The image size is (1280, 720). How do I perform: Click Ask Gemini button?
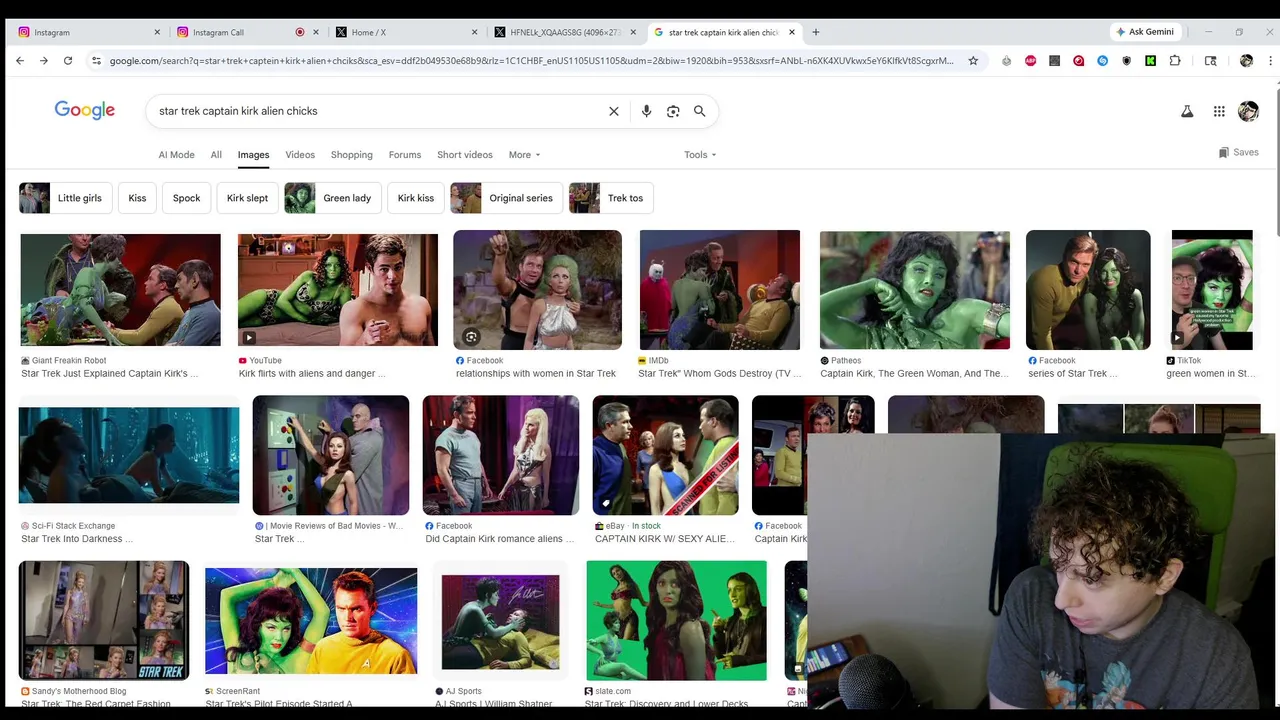click(1146, 32)
